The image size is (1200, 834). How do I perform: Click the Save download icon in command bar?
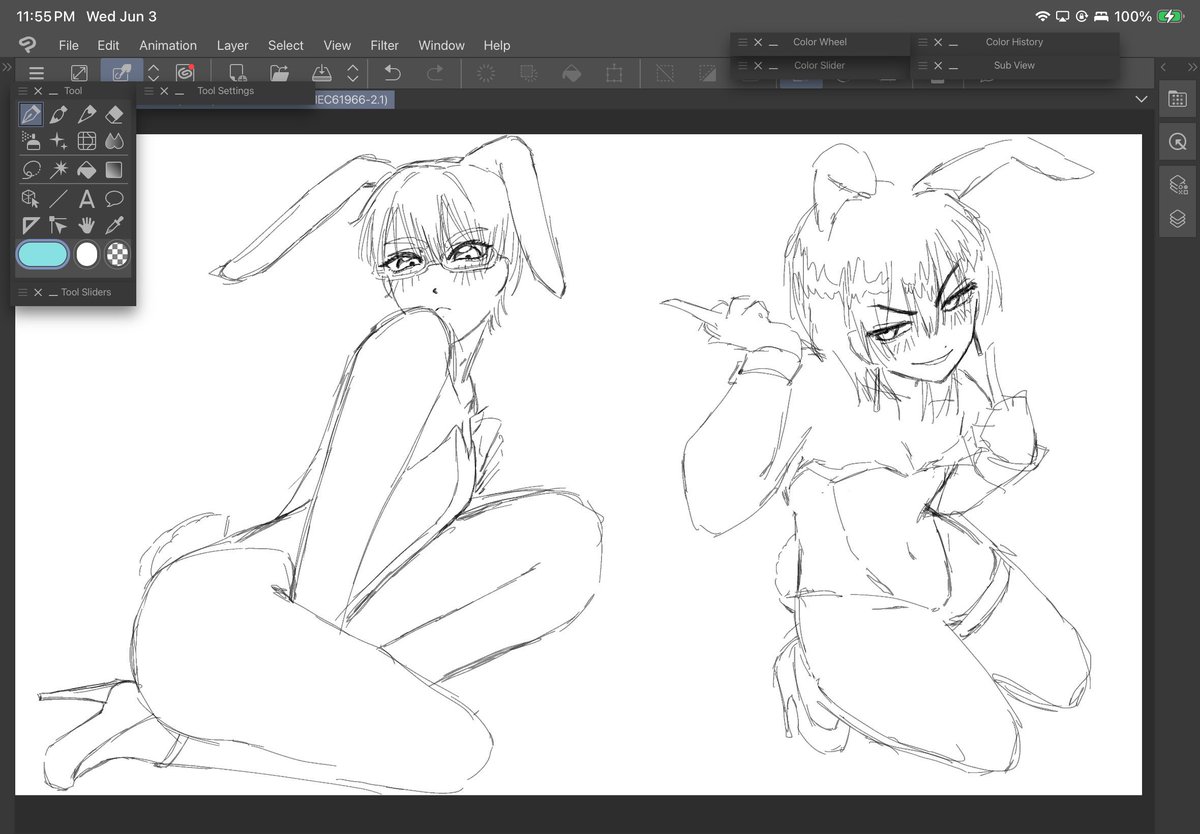[321, 73]
